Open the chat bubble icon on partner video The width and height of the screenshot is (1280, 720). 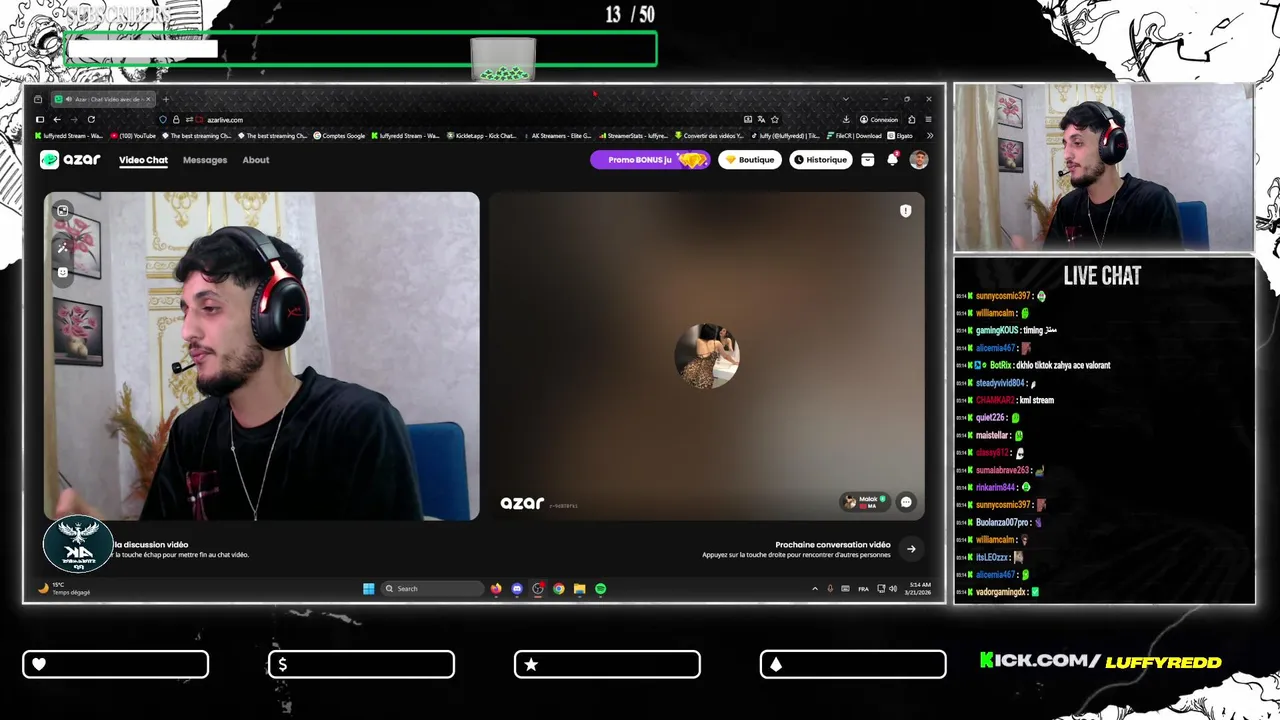click(x=906, y=502)
